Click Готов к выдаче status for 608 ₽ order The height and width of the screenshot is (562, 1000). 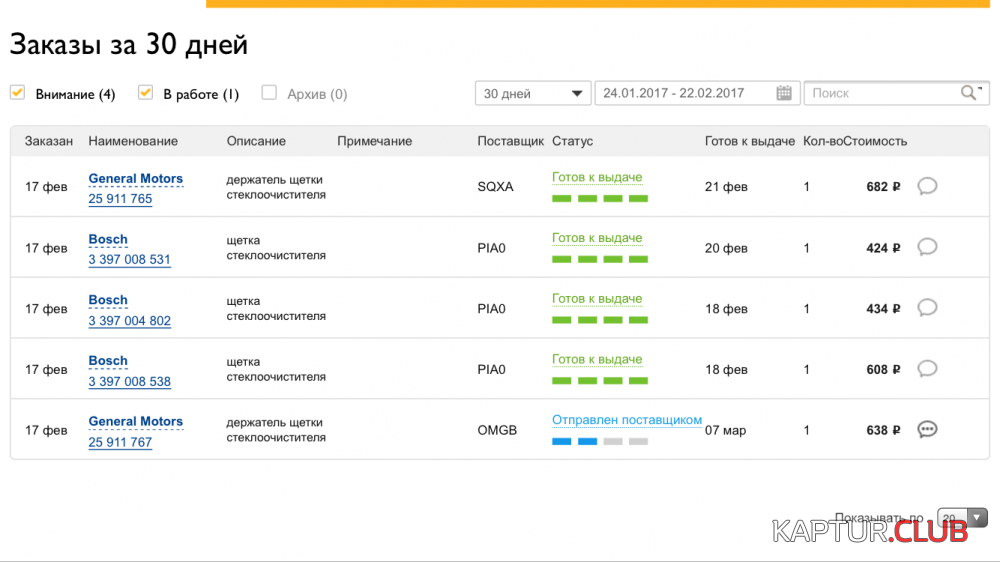597,359
